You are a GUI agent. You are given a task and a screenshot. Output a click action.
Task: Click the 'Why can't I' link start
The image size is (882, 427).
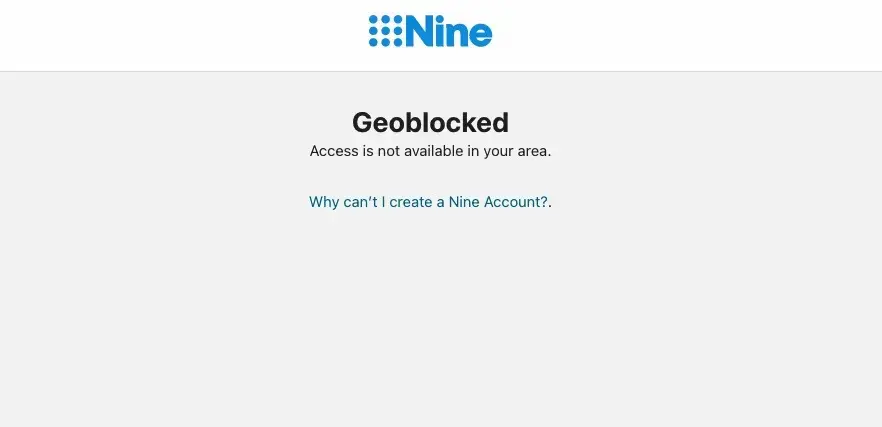click(x=347, y=202)
